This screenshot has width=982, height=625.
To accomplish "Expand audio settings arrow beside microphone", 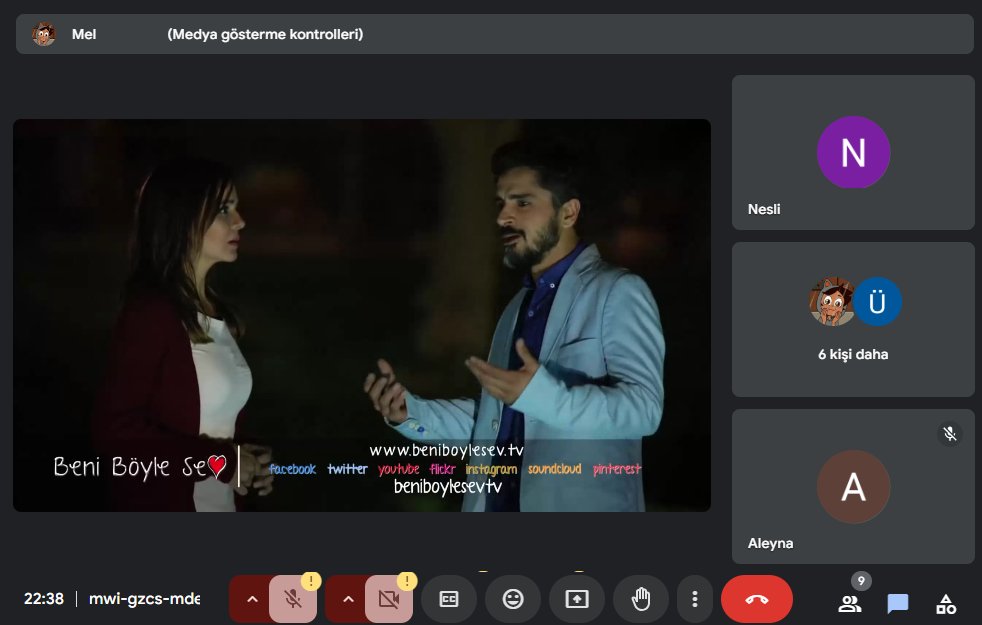I will tap(252, 599).
